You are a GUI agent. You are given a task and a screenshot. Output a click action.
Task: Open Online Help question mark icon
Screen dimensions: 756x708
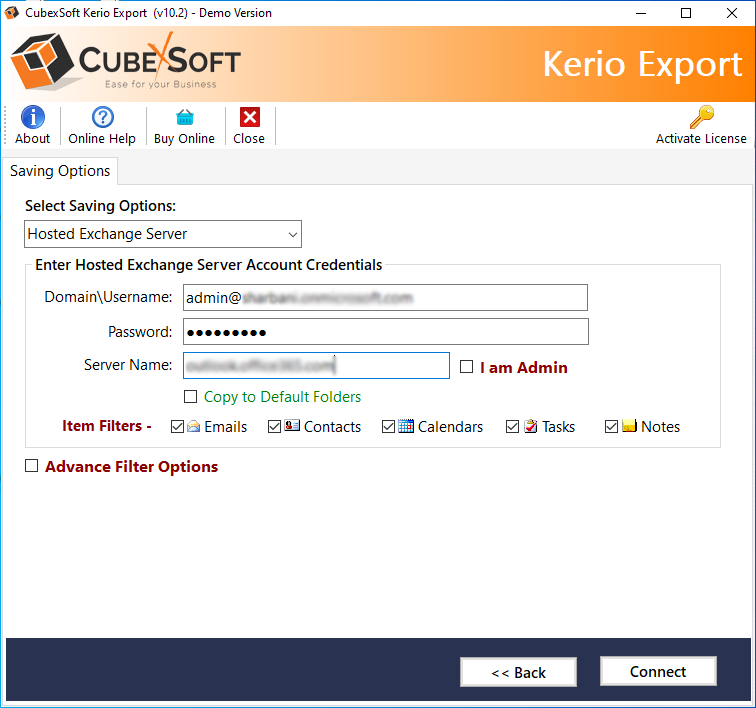click(103, 117)
